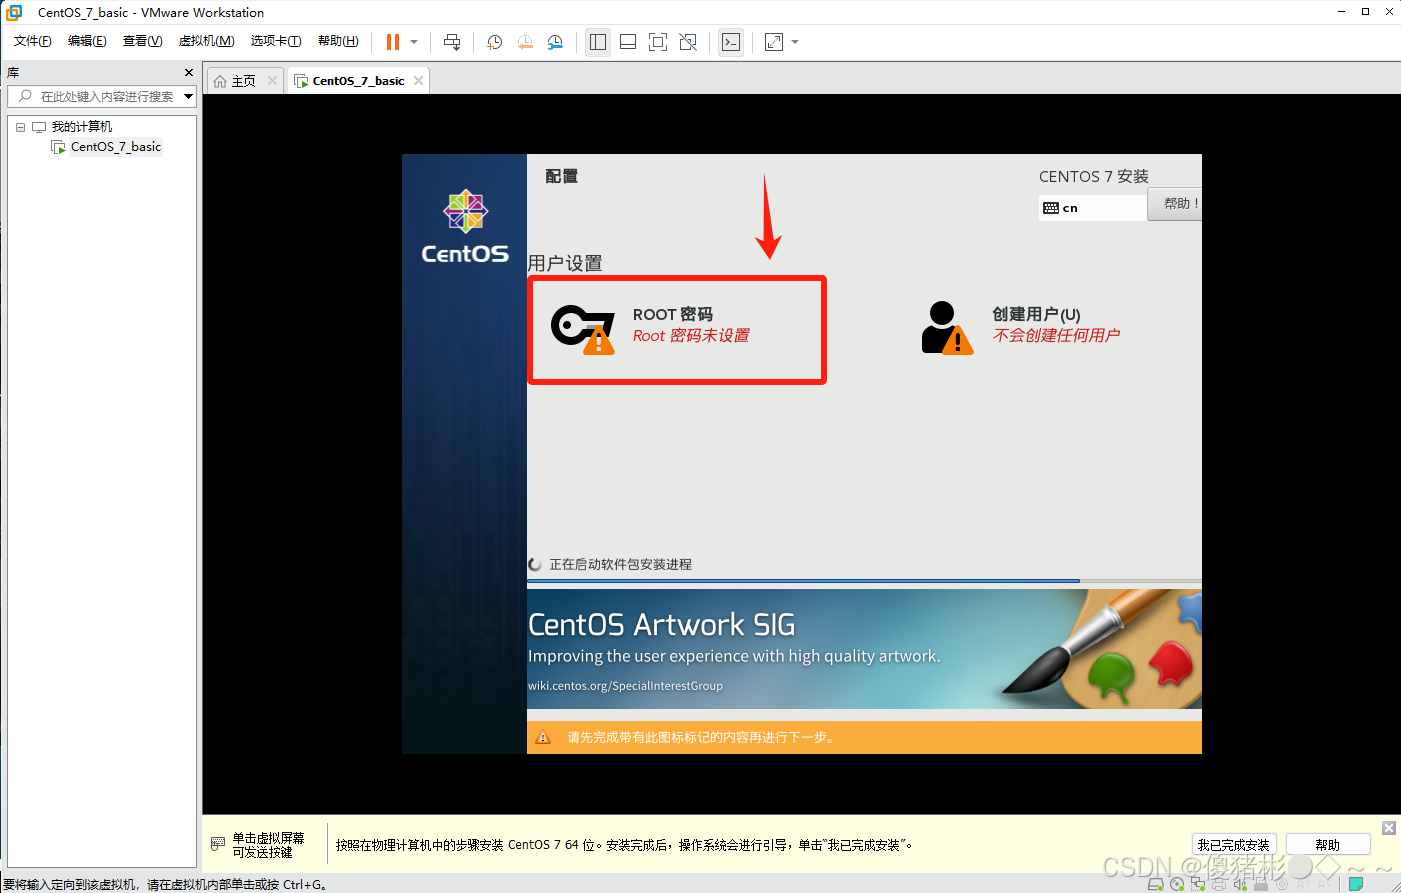
Task: Close the 主页 tab
Action: (272, 81)
